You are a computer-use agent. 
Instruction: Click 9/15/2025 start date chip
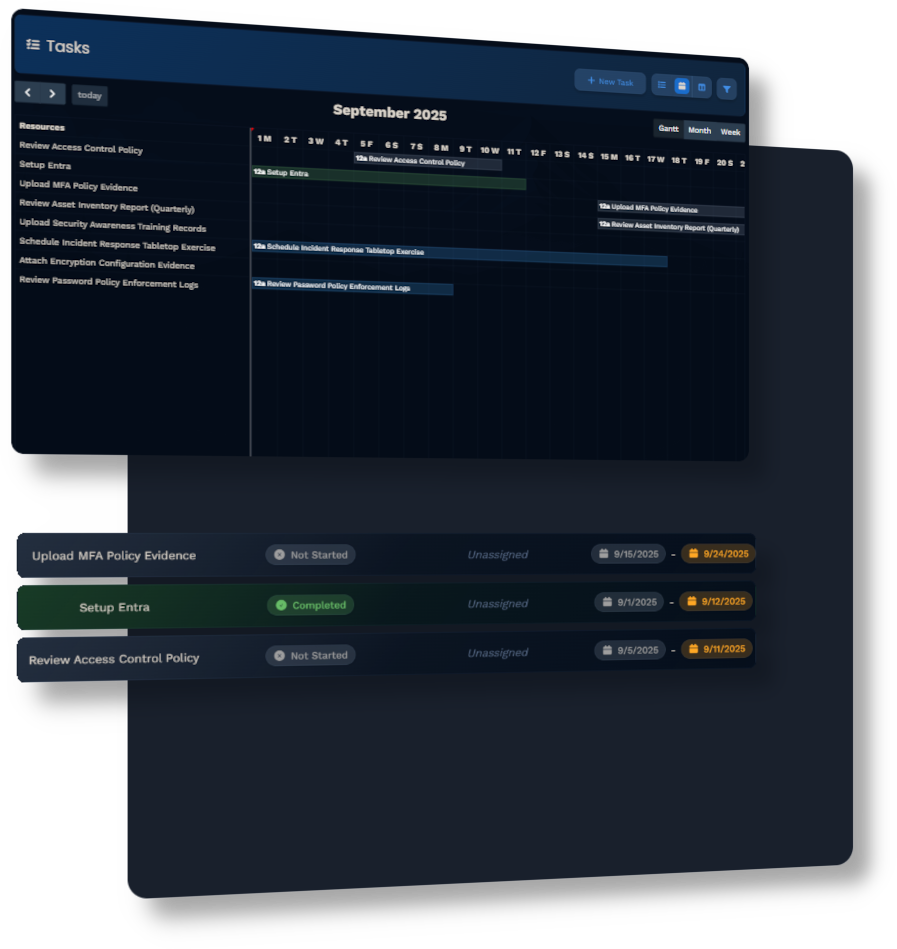(628, 554)
